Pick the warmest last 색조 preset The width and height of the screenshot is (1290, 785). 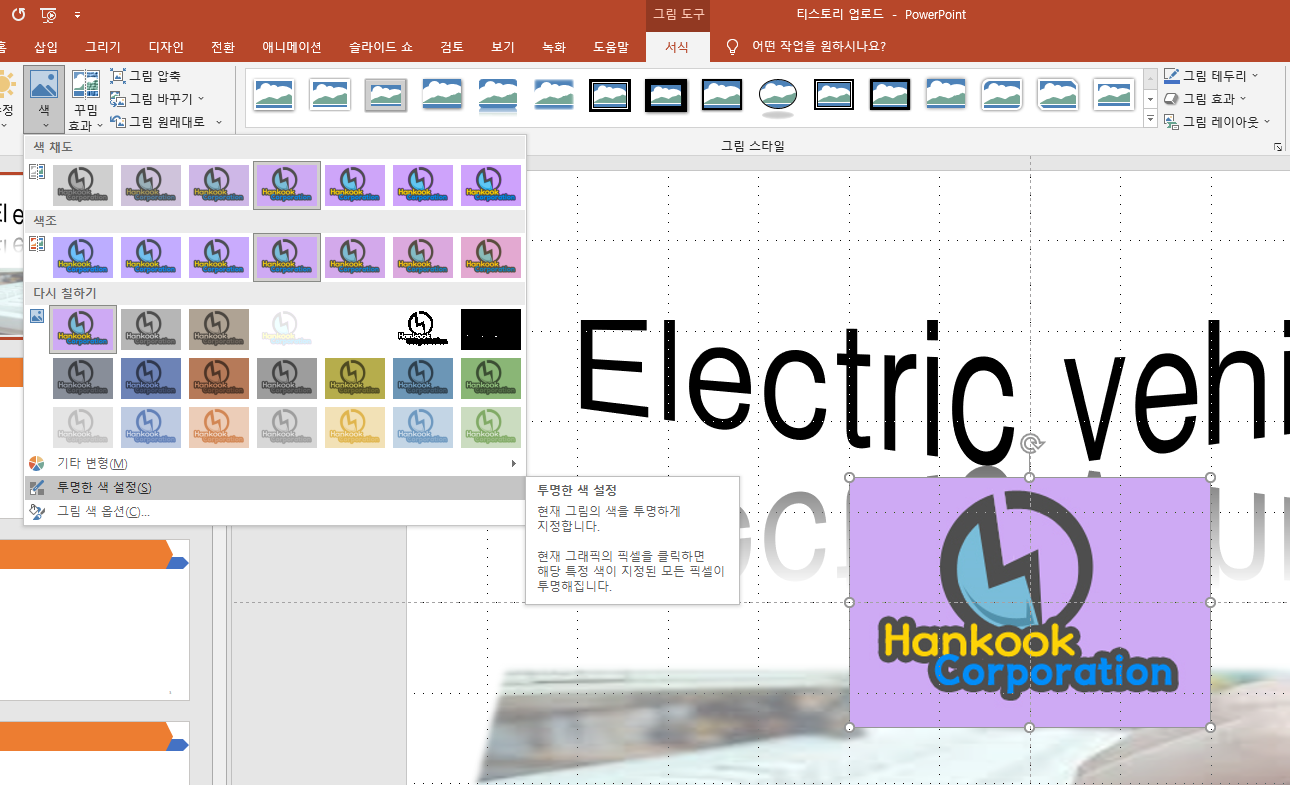491,257
